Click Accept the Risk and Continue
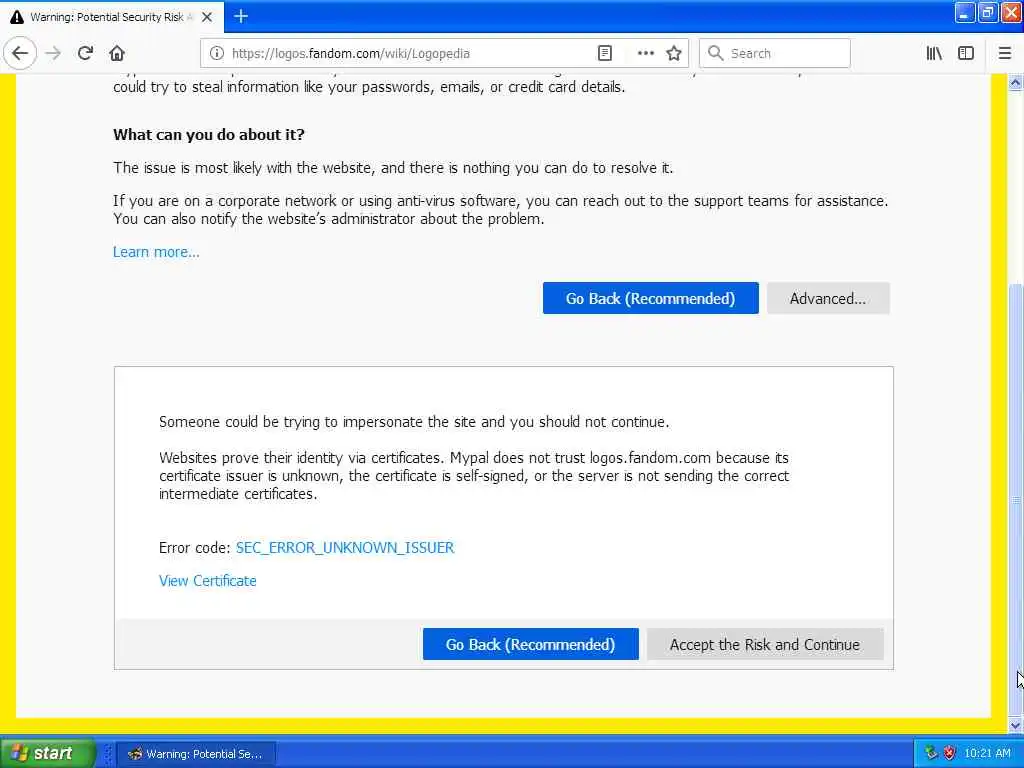Image resolution: width=1024 pixels, height=768 pixels. [x=765, y=645]
